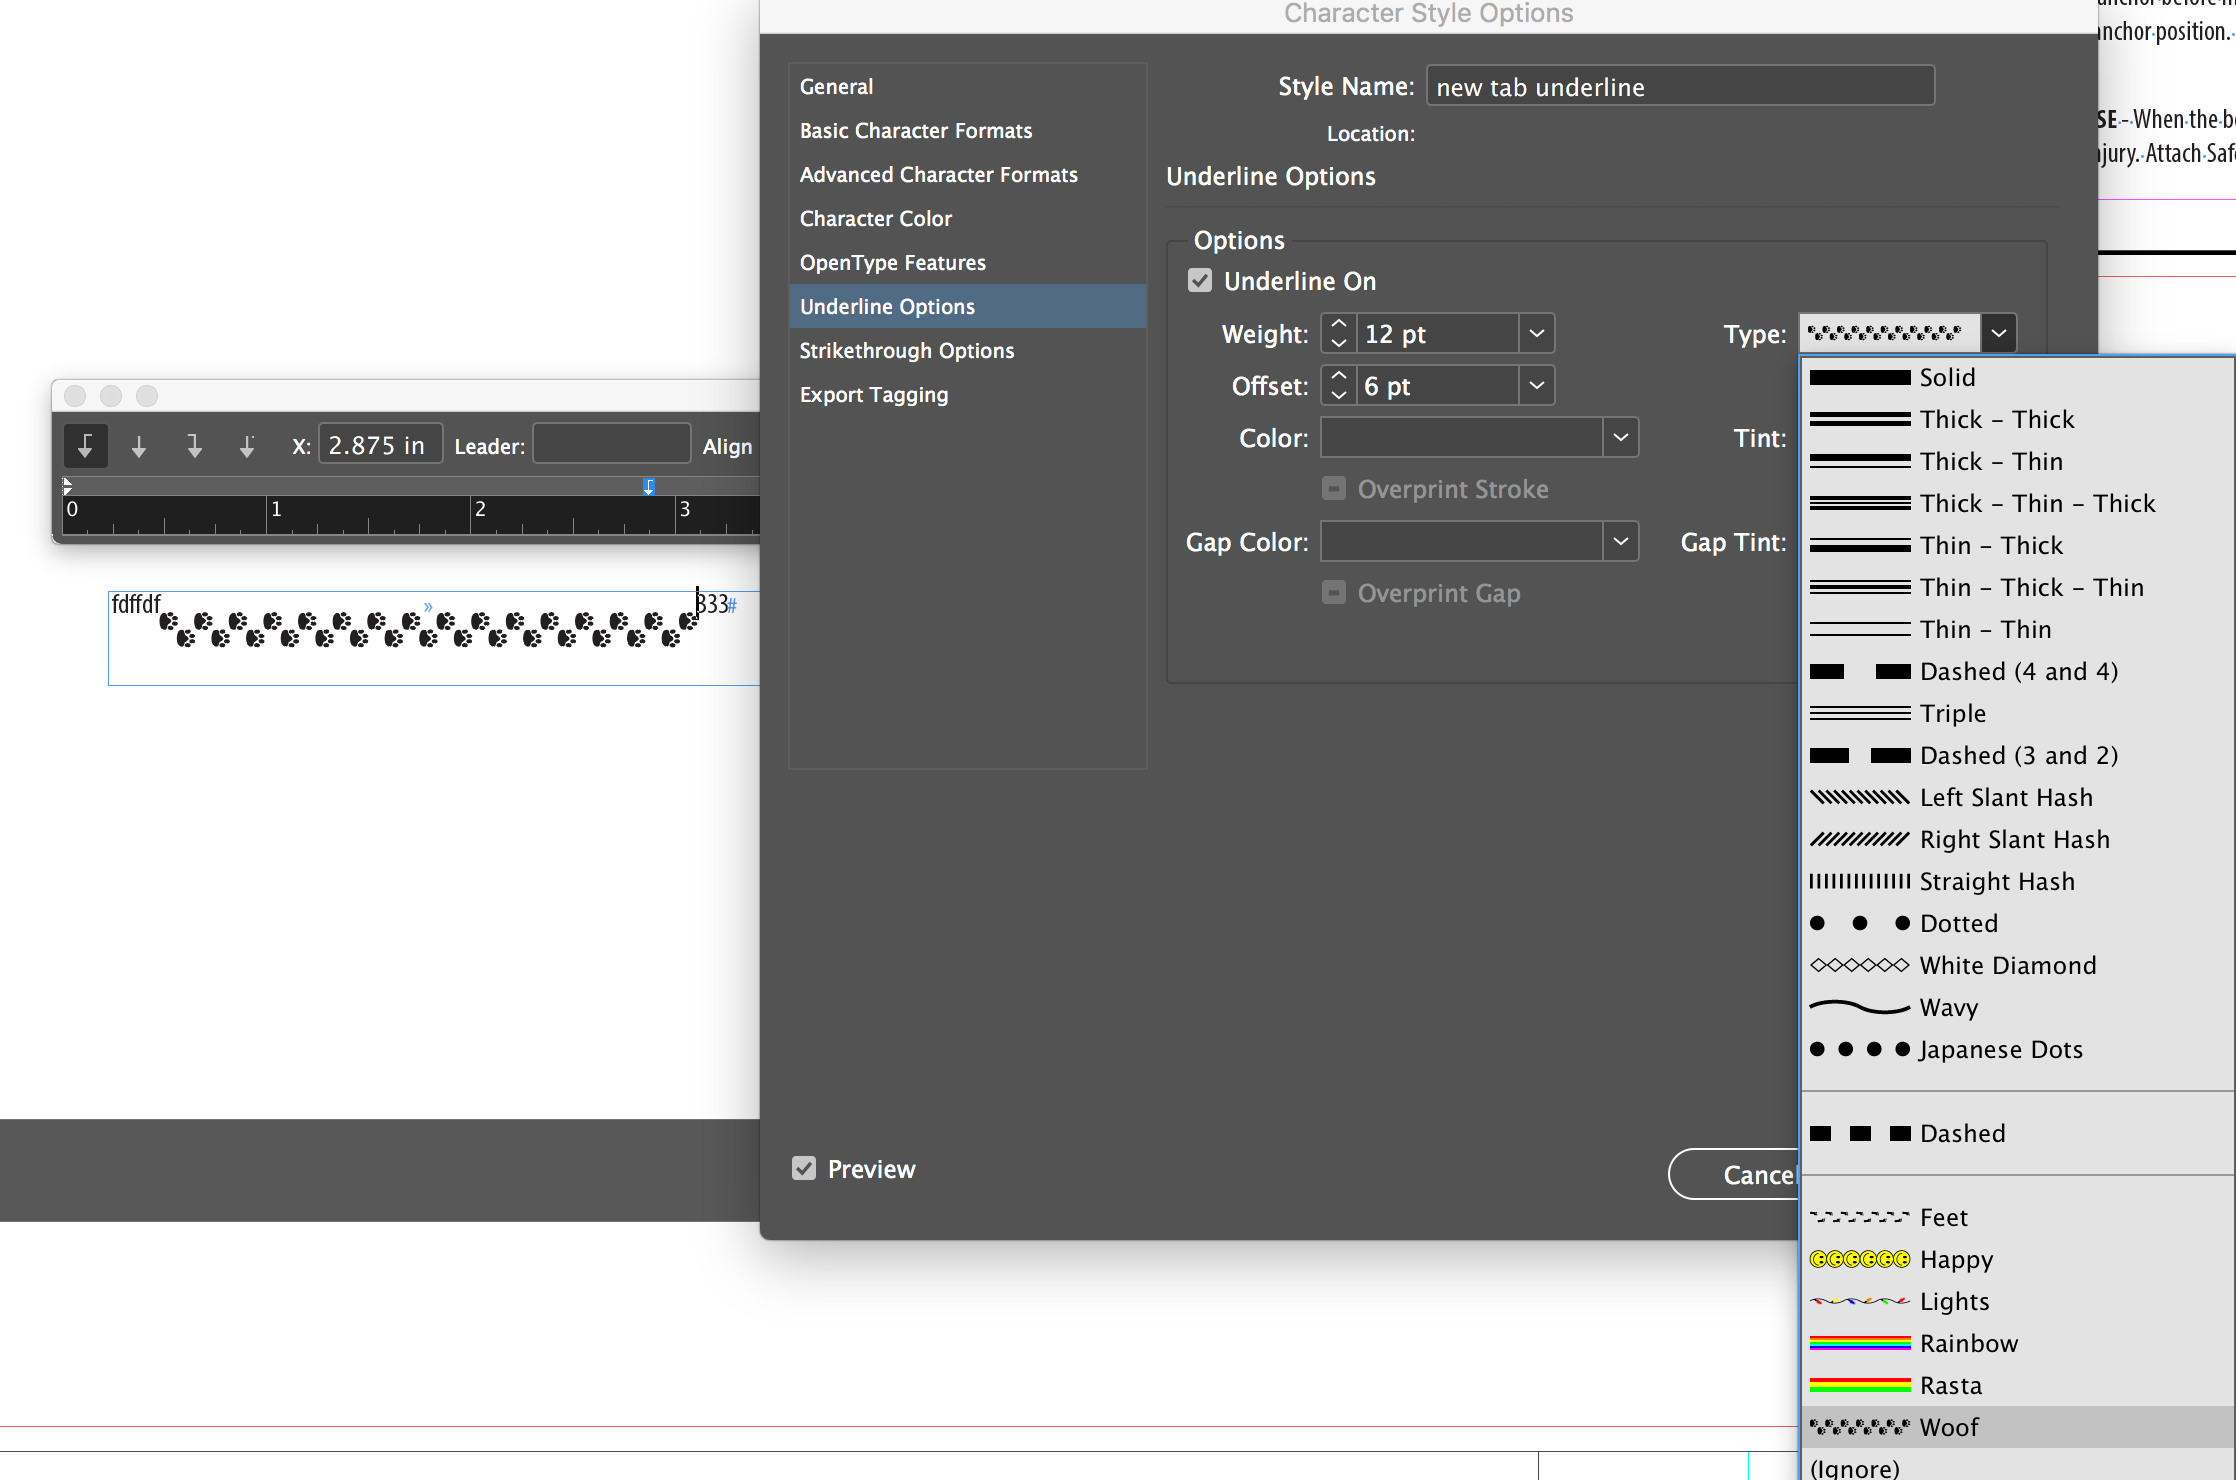Select the left-justified tab icon
The width and height of the screenshot is (2236, 1480).
(x=86, y=446)
